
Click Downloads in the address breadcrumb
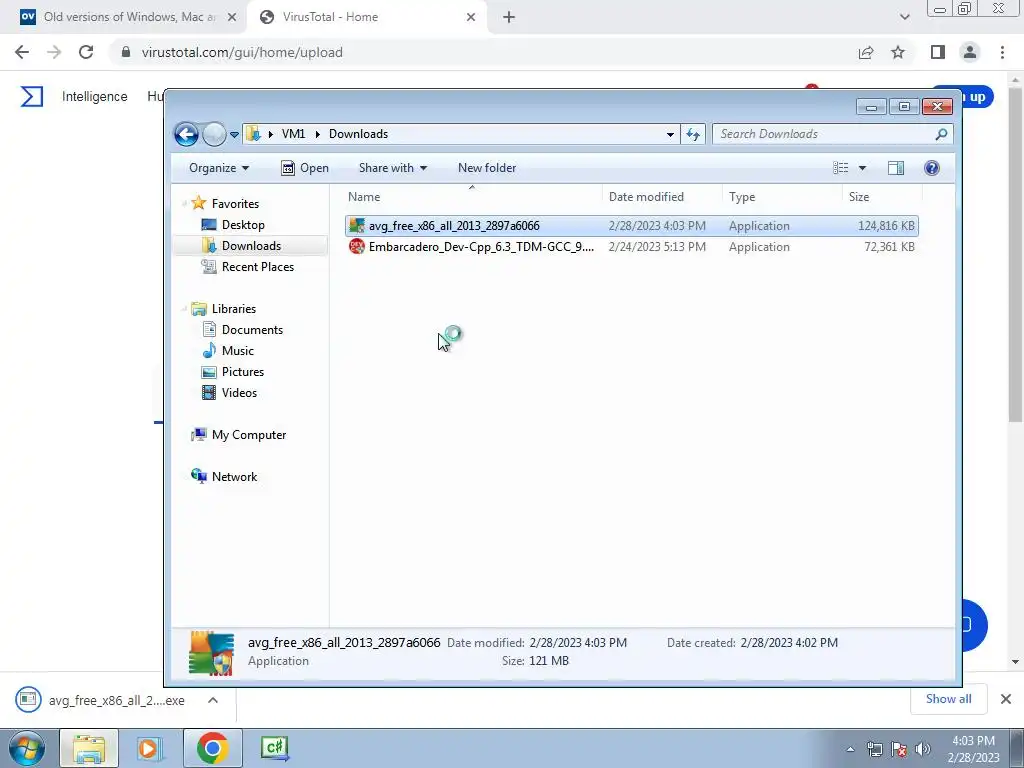(359, 134)
